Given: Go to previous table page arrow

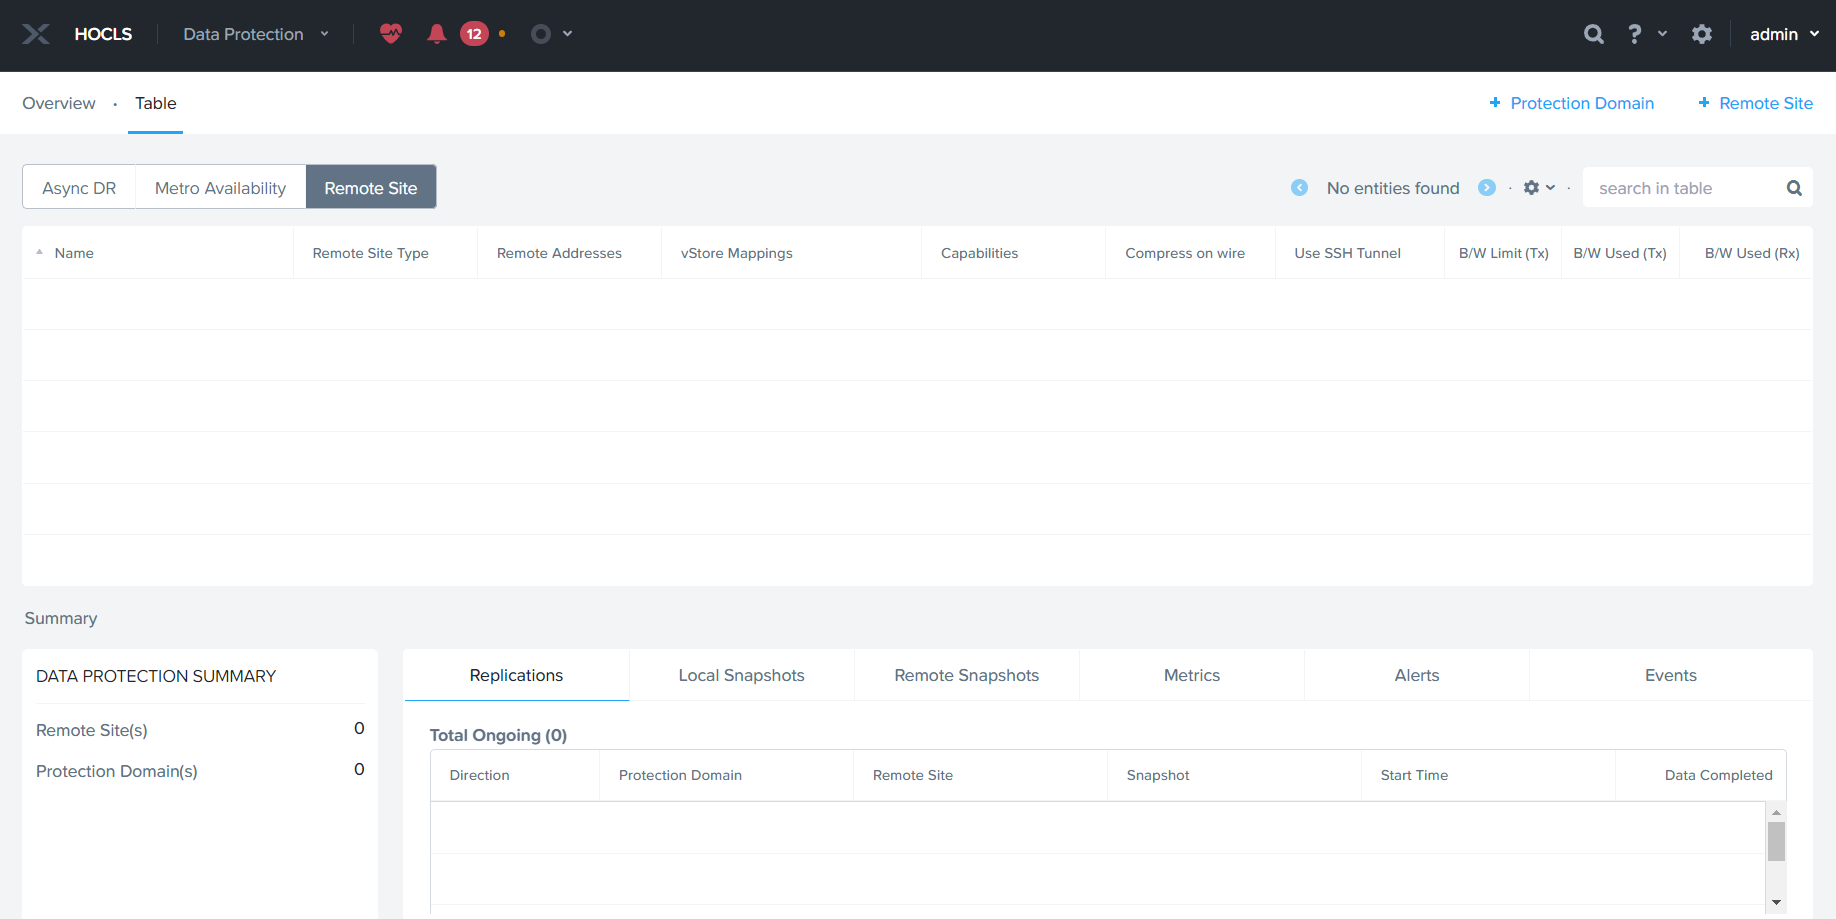Looking at the screenshot, I should [1299, 188].
